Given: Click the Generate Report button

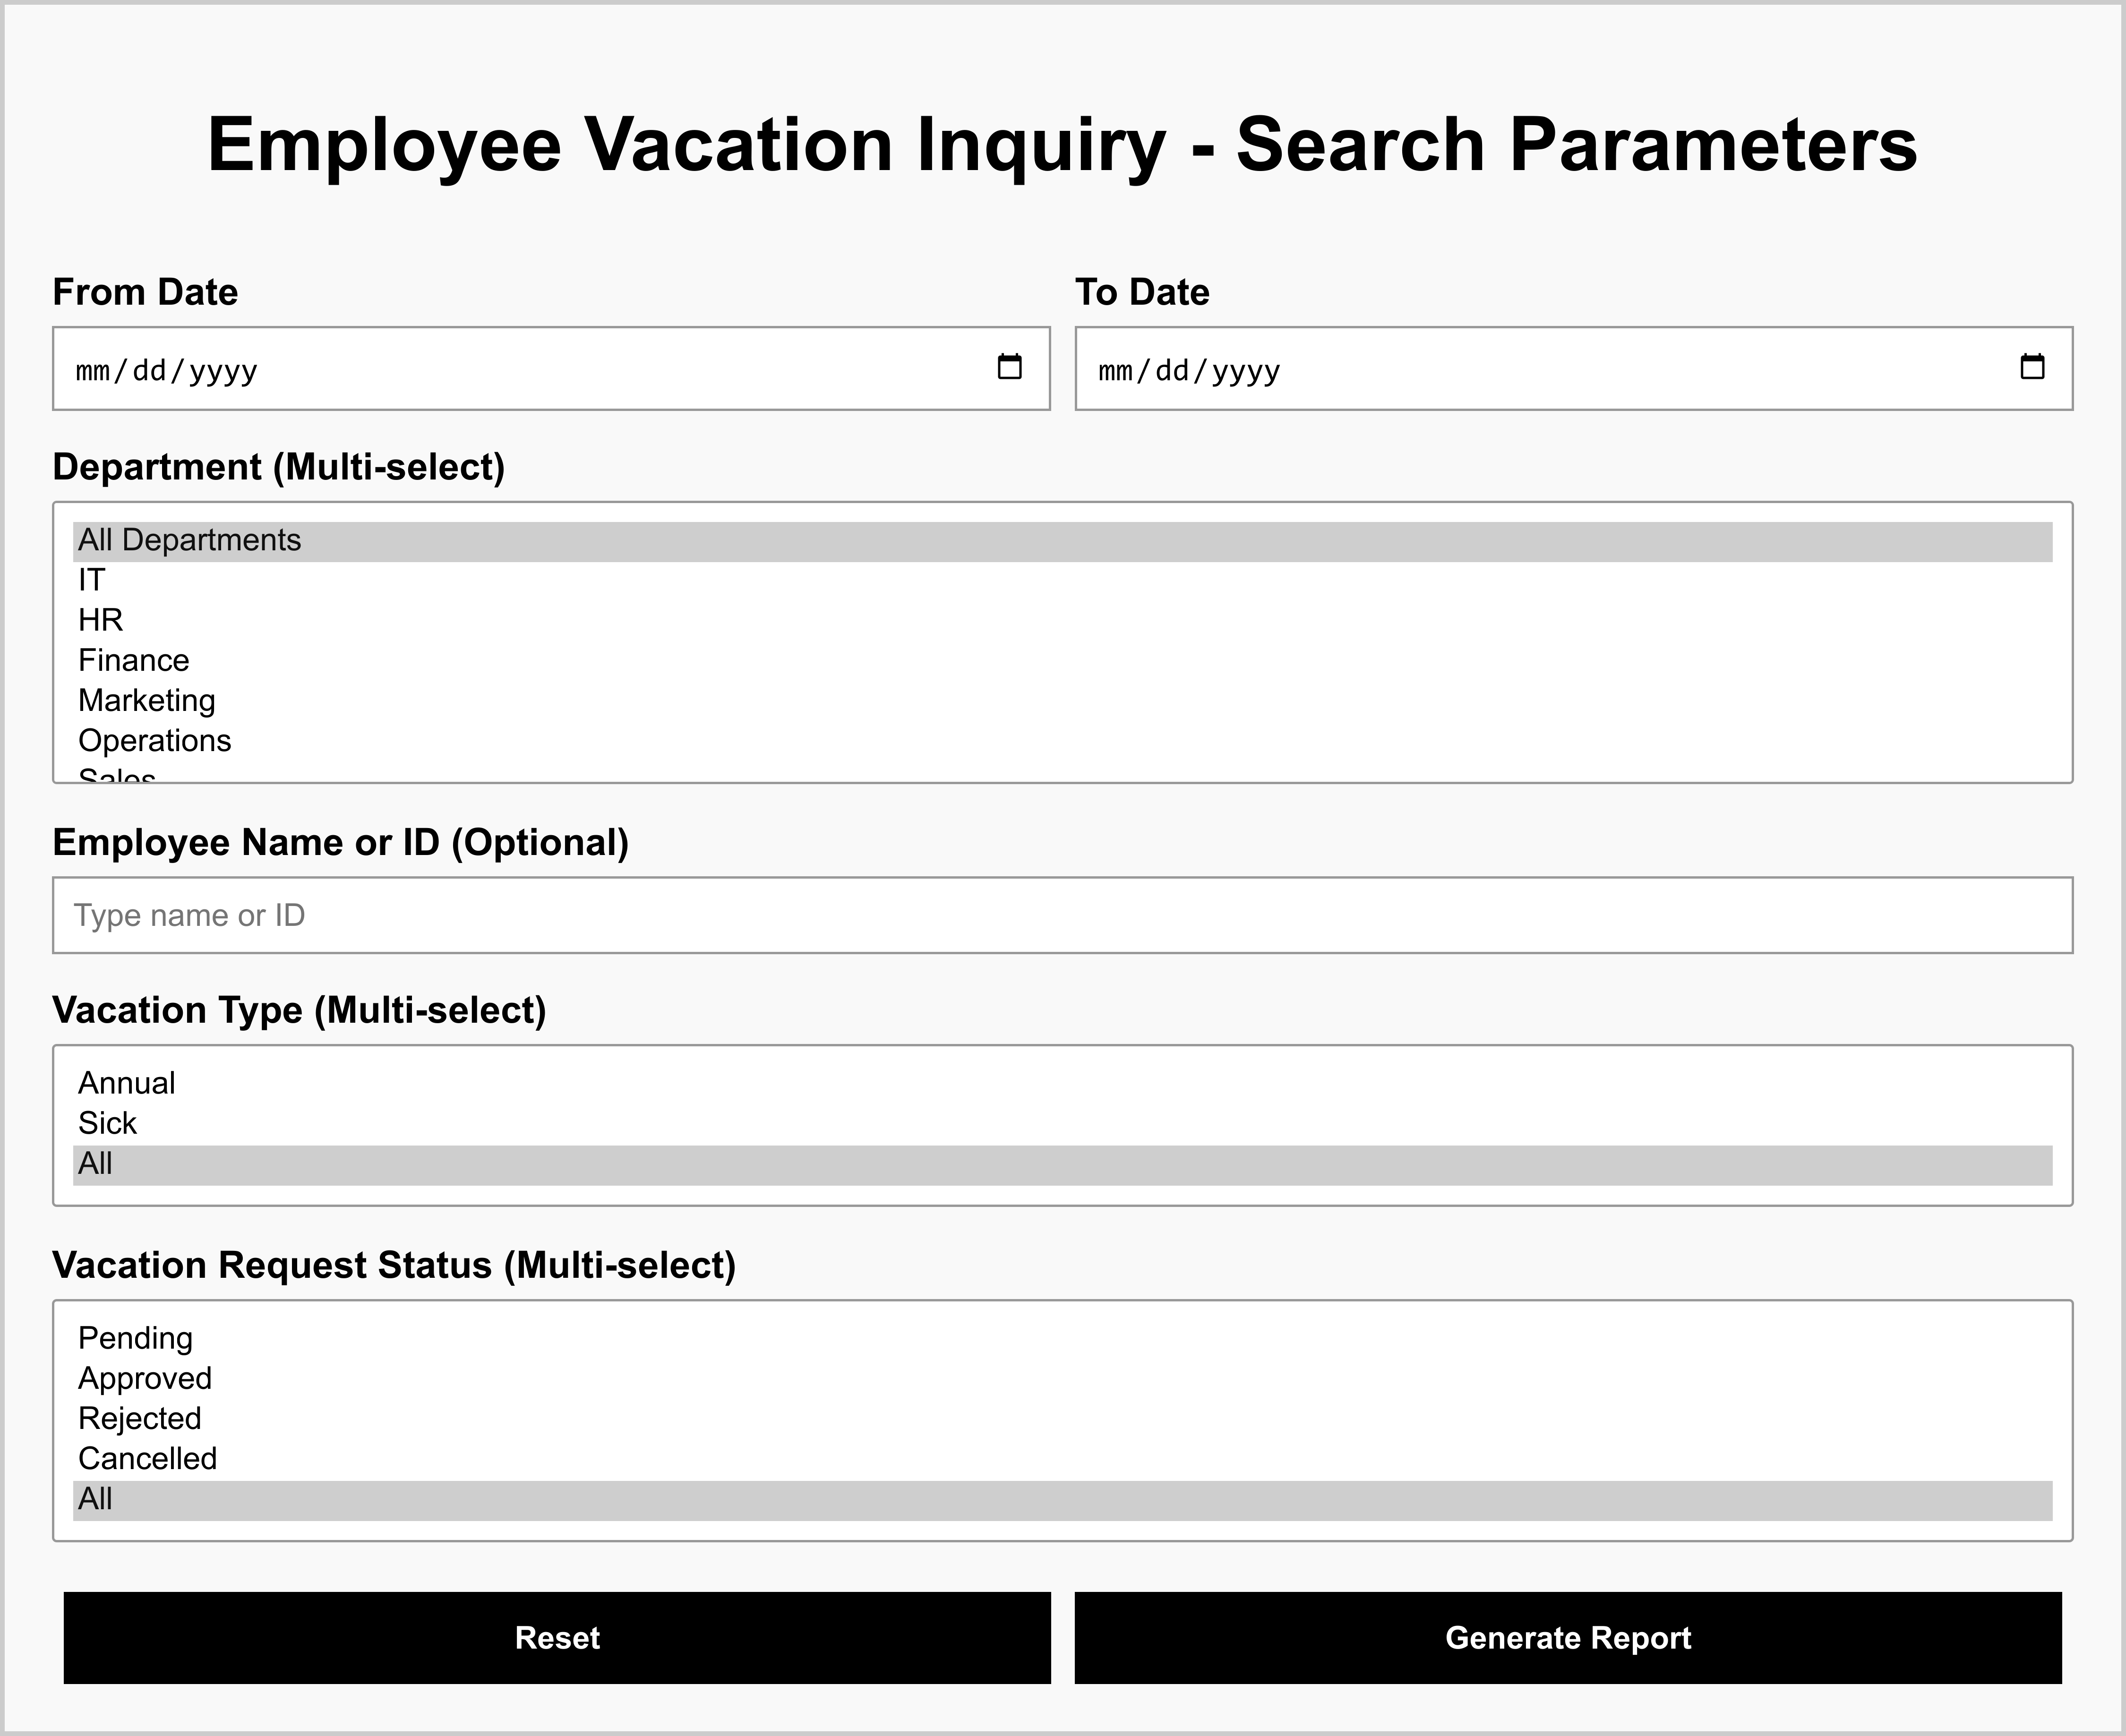Looking at the screenshot, I should [x=1567, y=1638].
